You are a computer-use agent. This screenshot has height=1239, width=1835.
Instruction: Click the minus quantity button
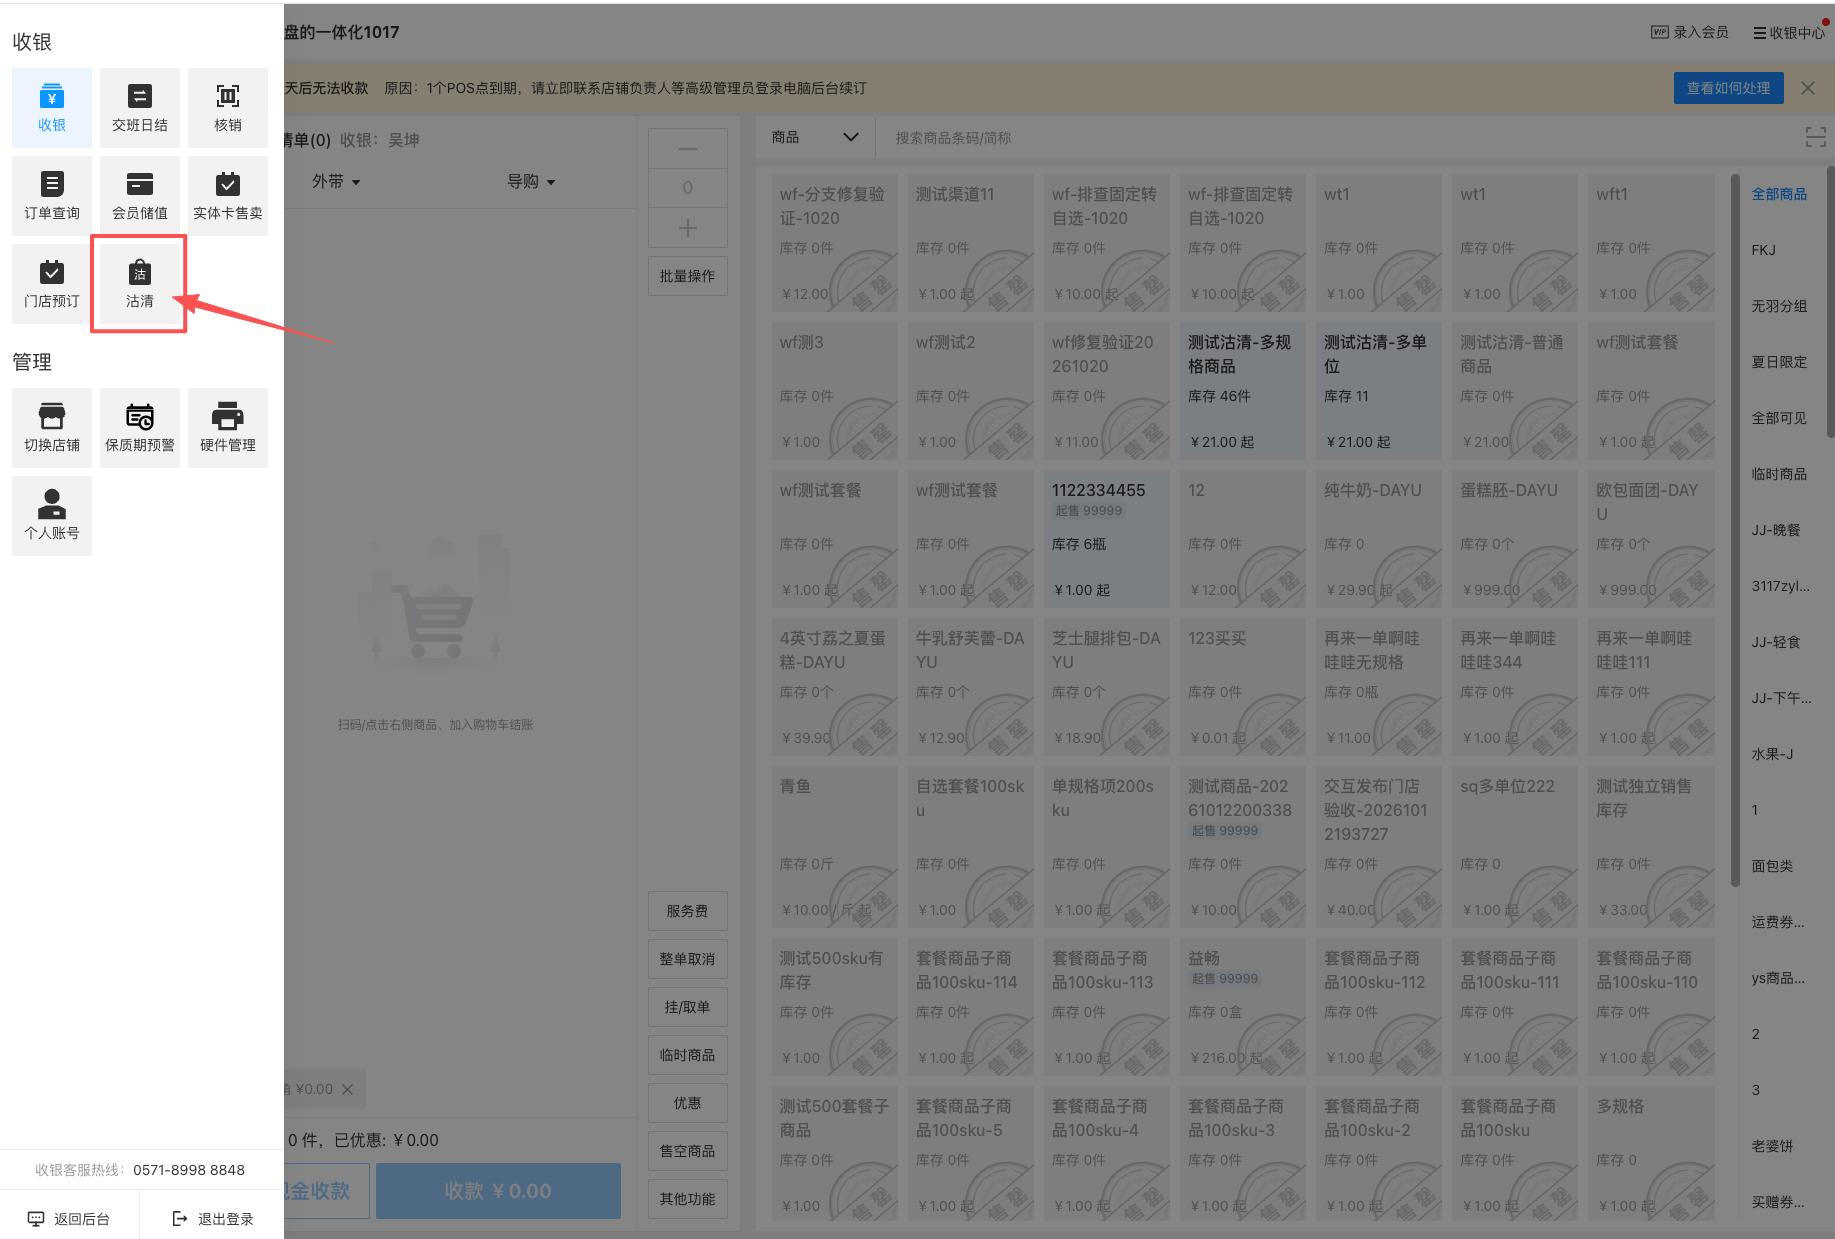click(688, 148)
